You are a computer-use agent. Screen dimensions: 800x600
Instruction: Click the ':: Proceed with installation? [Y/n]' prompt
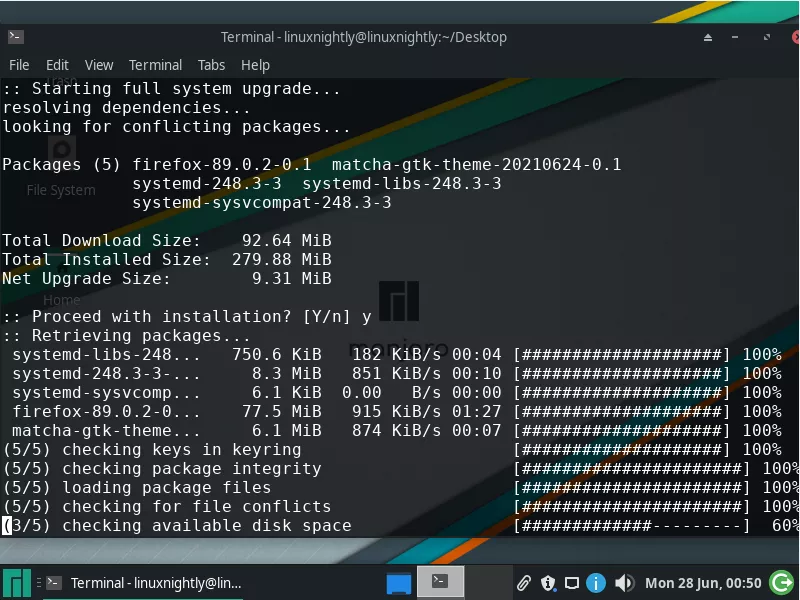pos(176,316)
